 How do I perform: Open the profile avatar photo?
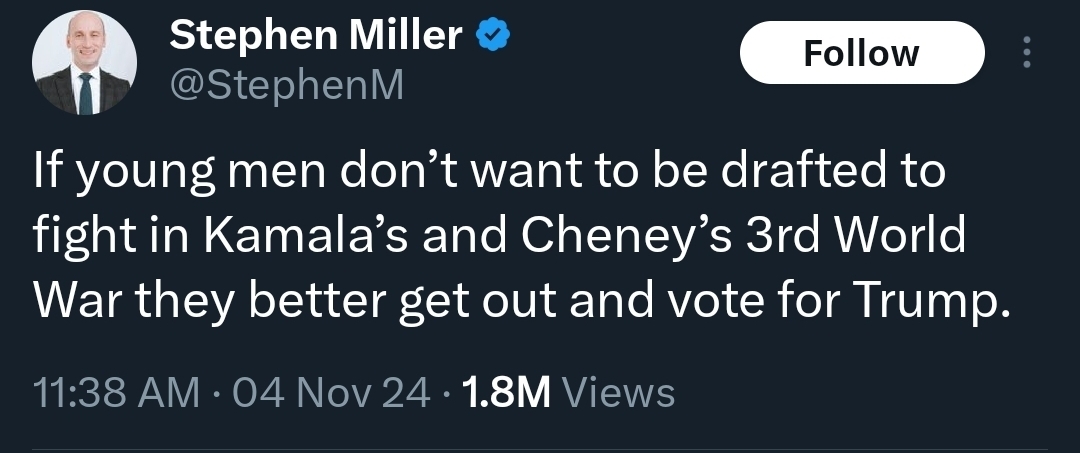(82, 66)
